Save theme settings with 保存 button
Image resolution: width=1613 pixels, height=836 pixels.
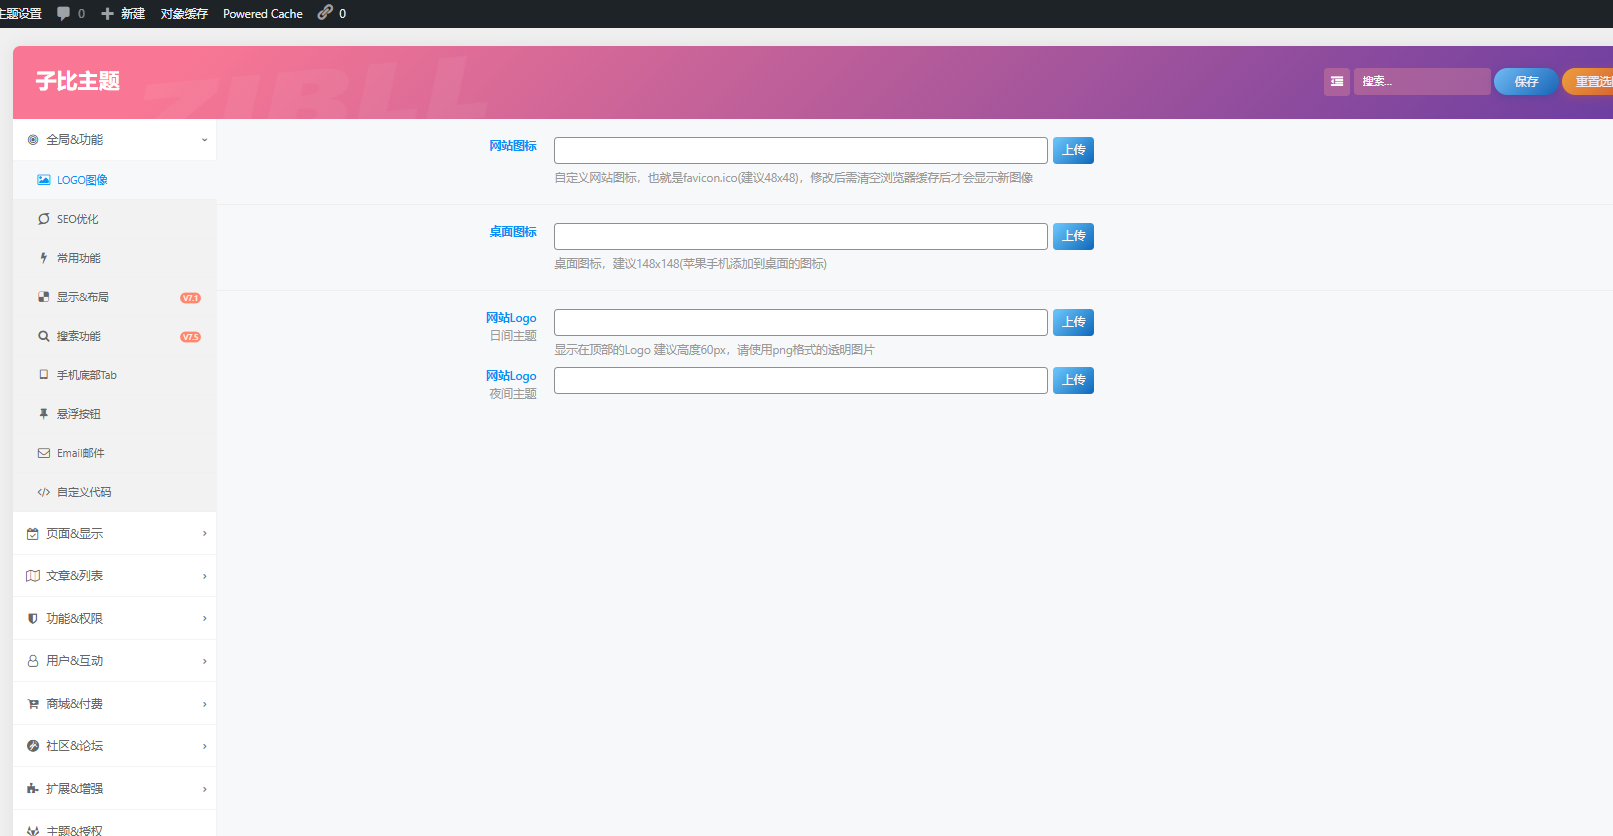(x=1526, y=82)
